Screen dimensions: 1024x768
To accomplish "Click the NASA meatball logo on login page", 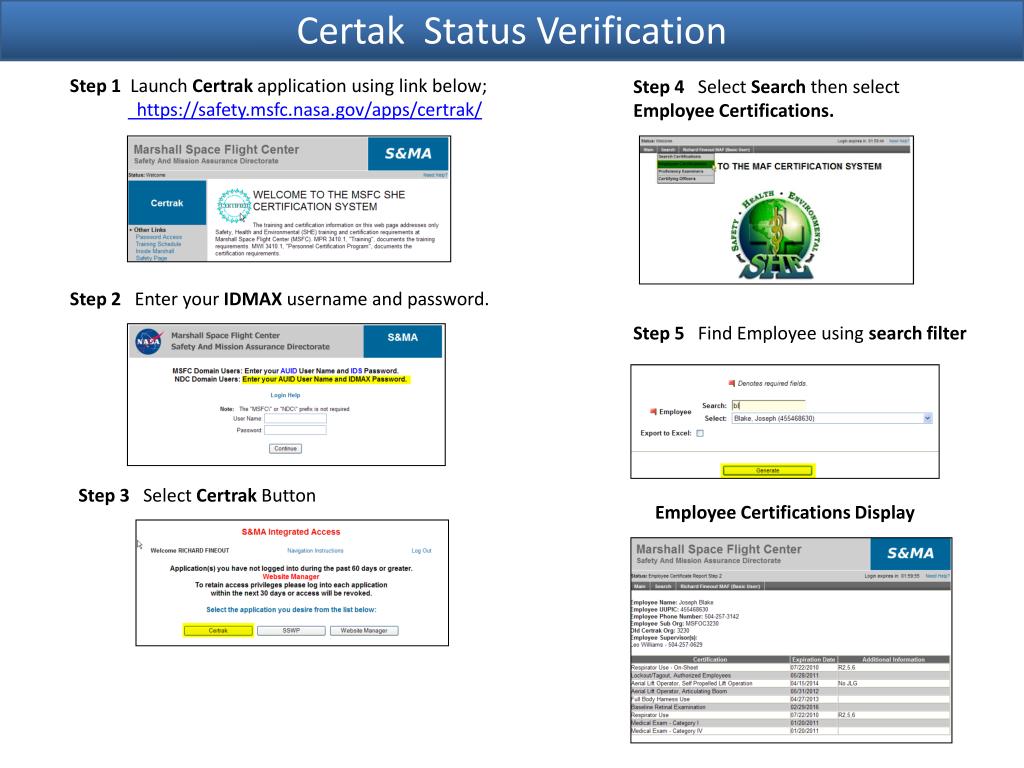I will (x=149, y=342).
